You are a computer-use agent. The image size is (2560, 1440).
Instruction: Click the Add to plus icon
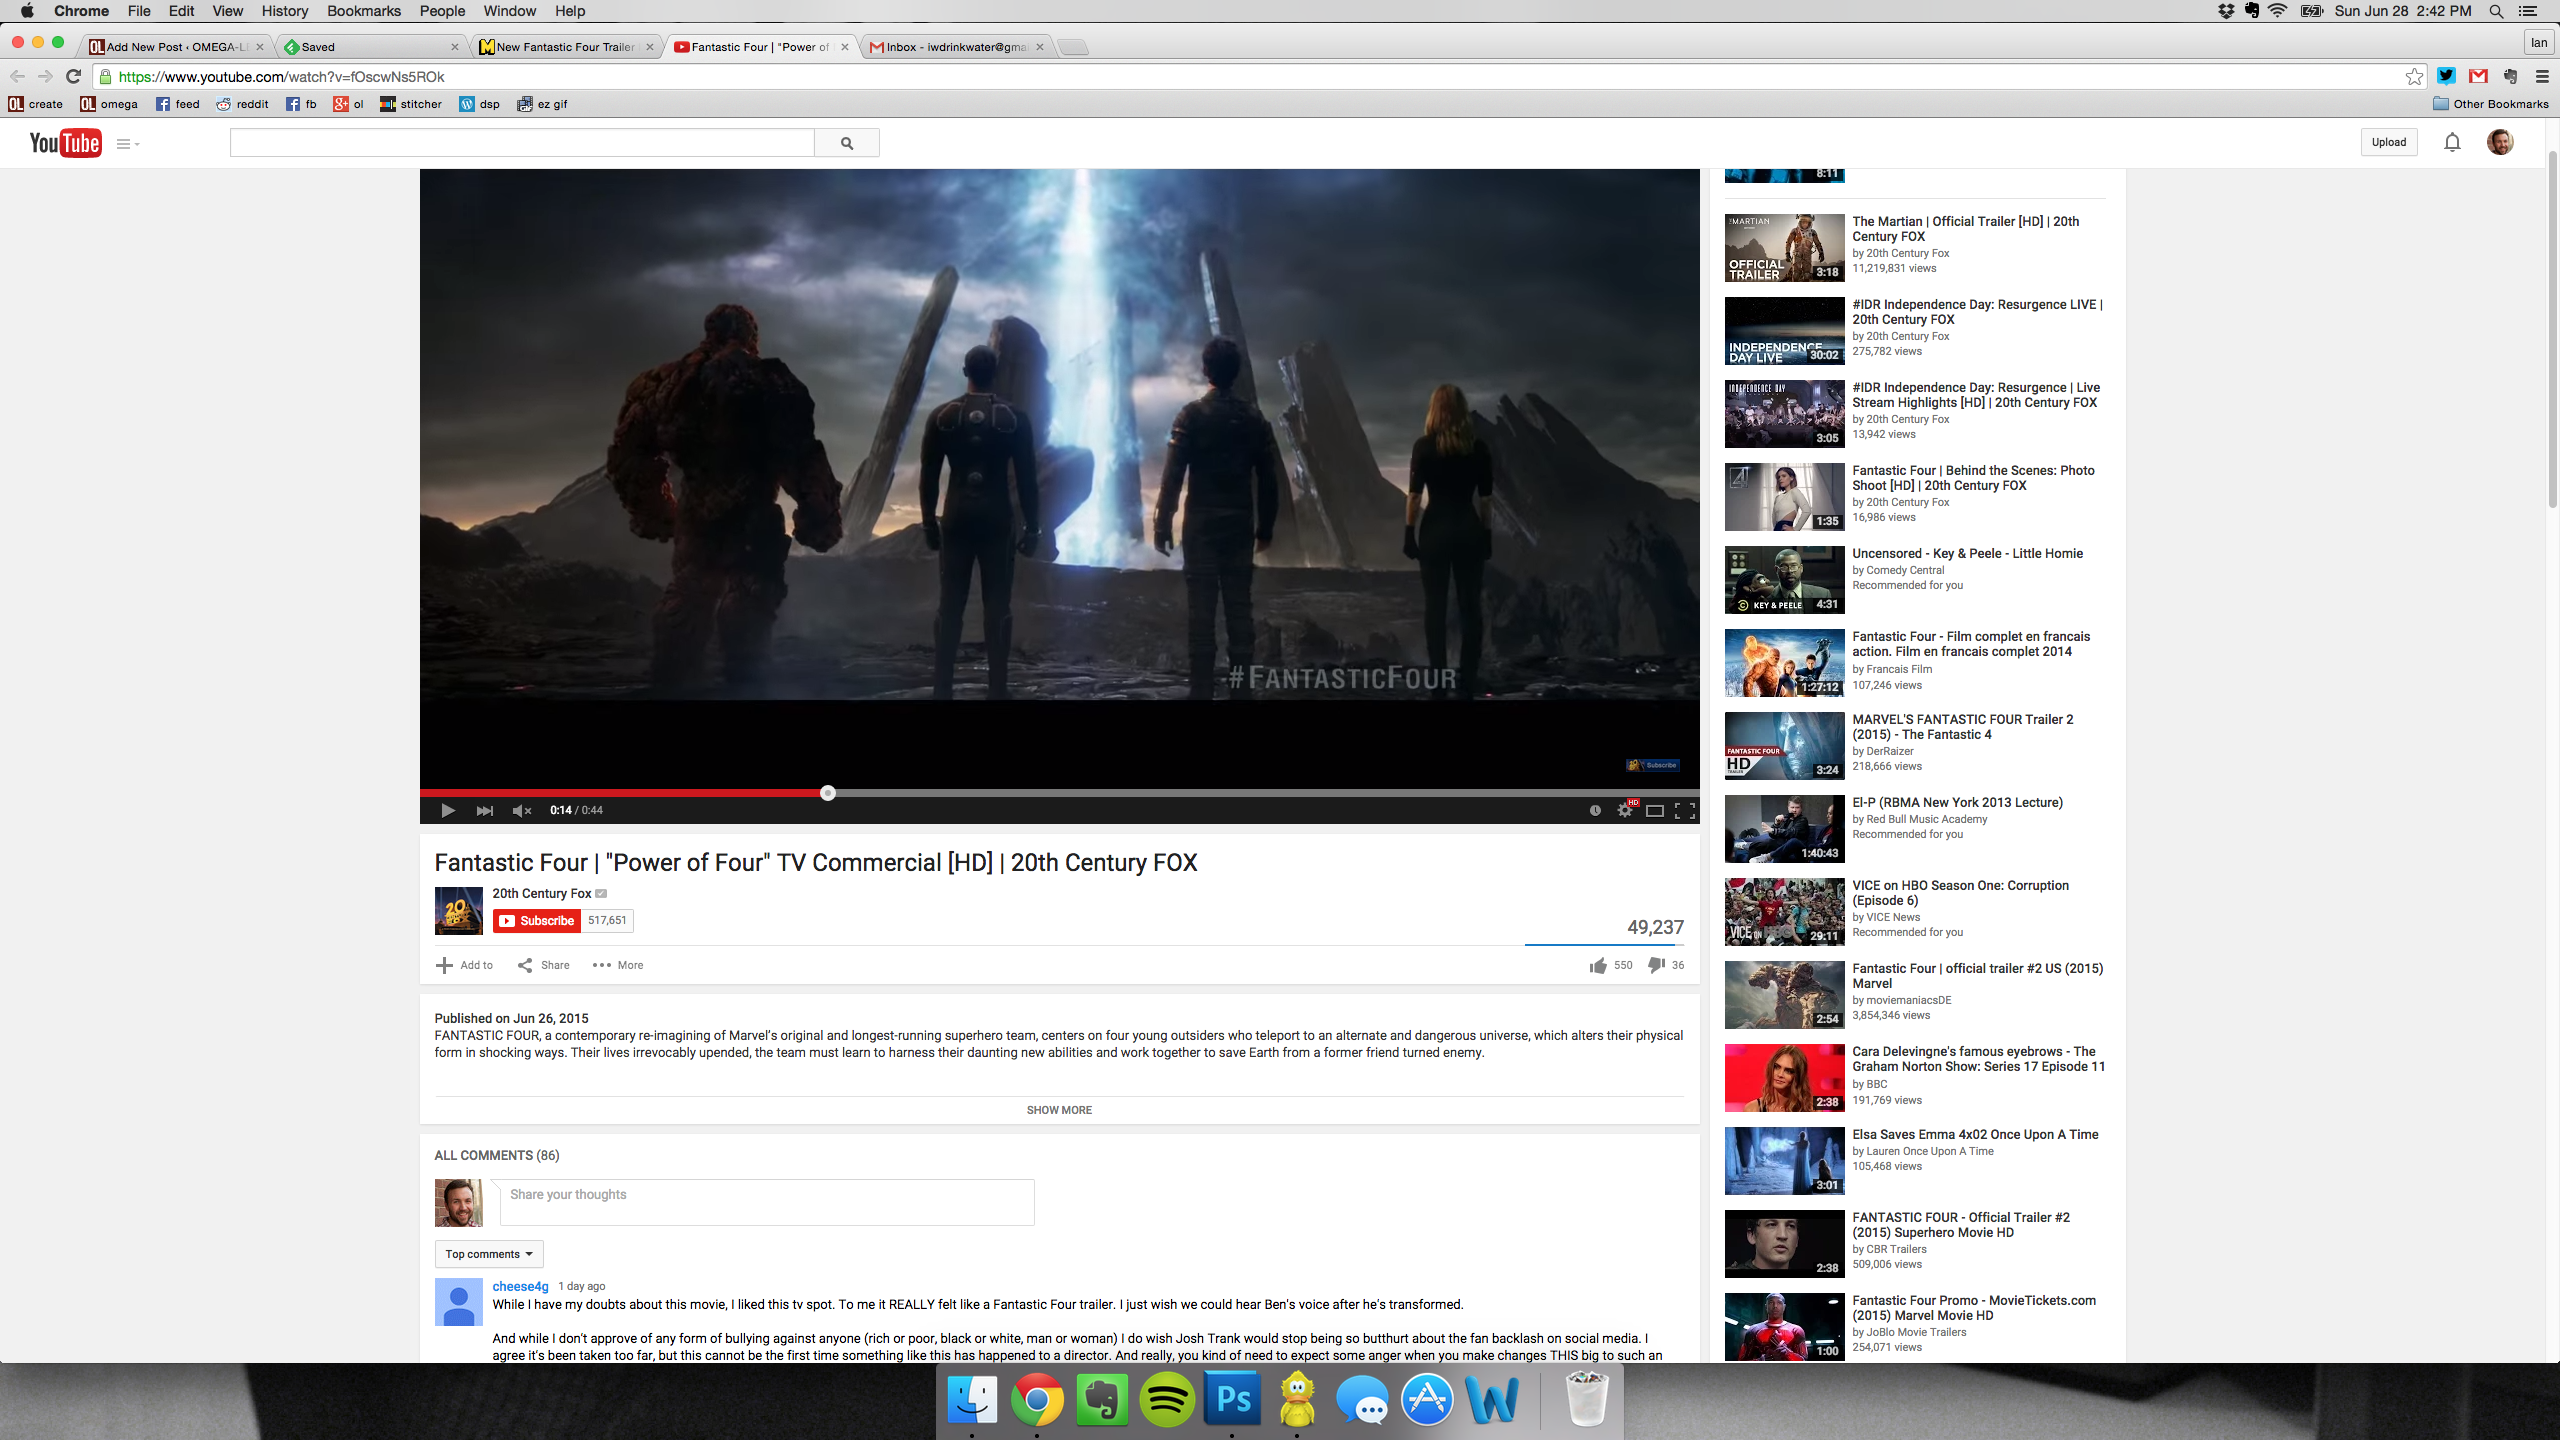coord(444,965)
